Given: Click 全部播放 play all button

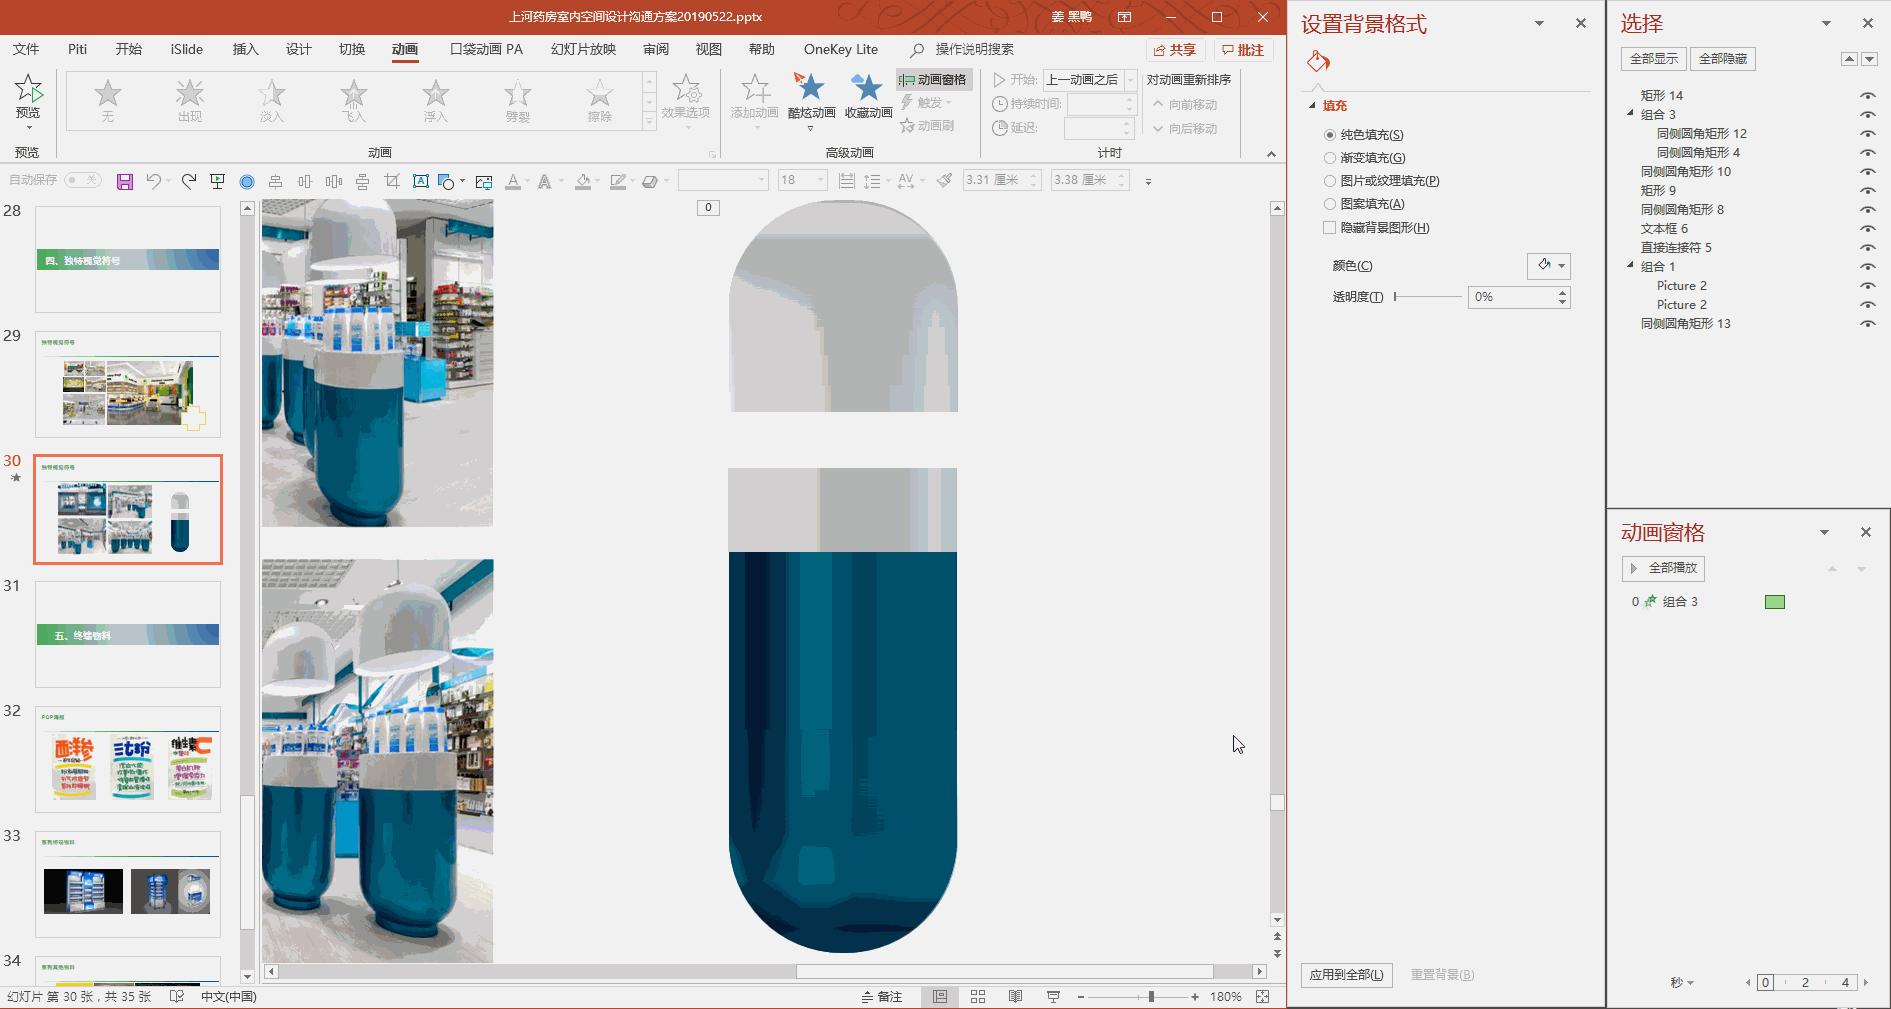Looking at the screenshot, I should click(1664, 568).
